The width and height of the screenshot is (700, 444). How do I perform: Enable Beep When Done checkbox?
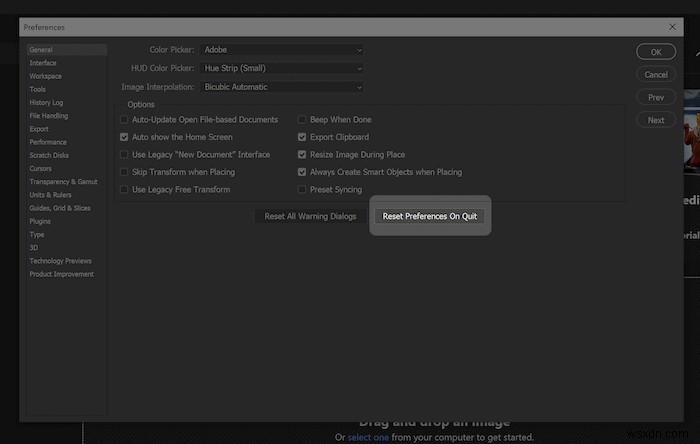302,120
